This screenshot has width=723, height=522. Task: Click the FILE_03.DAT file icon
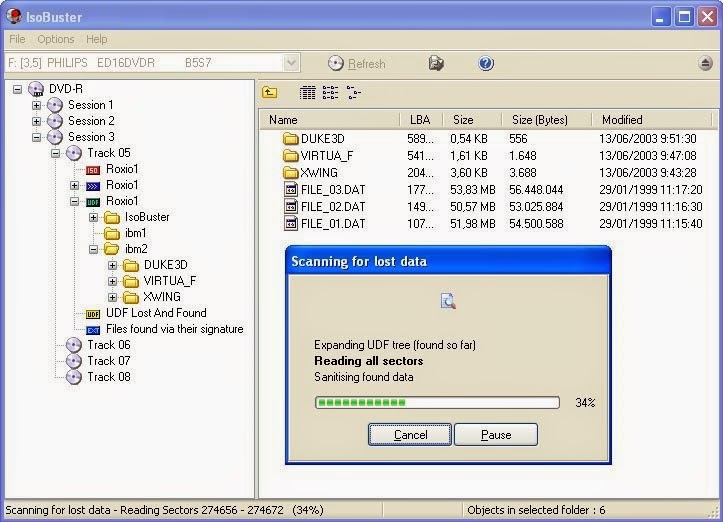tap(290, 190)
